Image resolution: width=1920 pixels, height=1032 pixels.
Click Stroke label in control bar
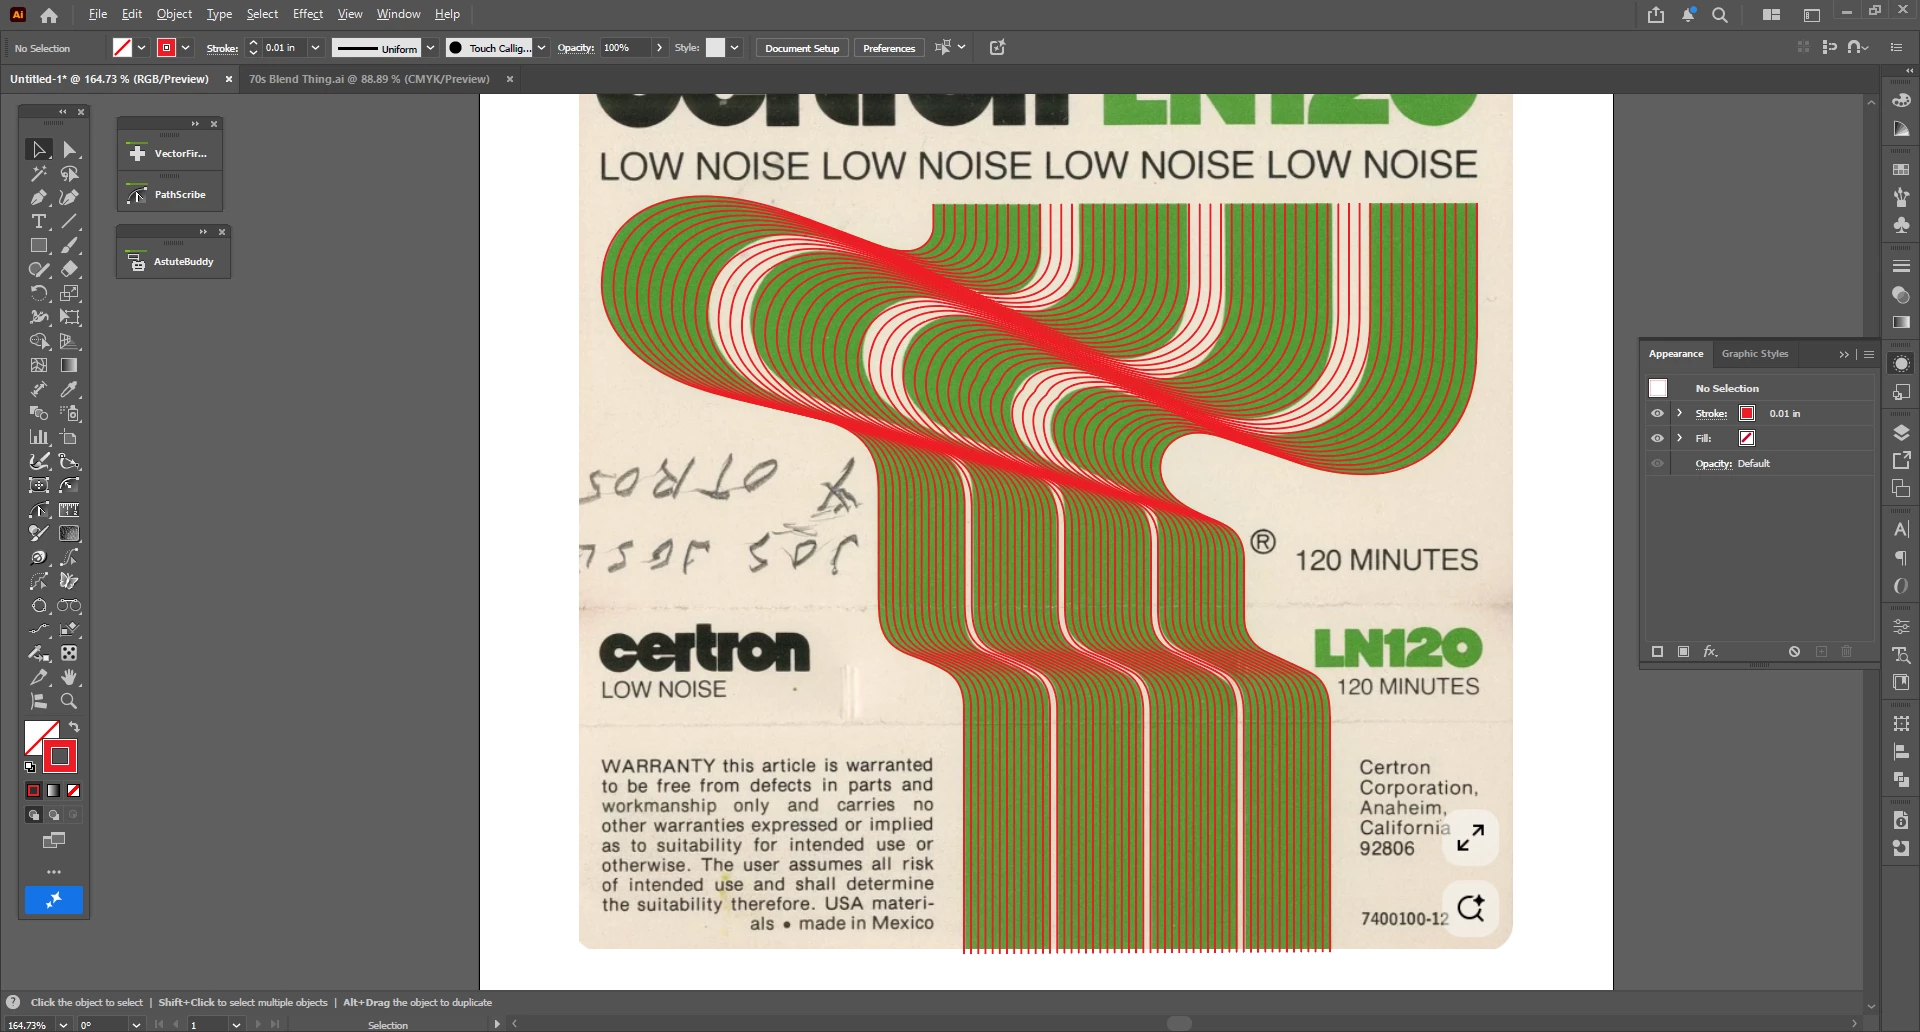click(222, 48)
